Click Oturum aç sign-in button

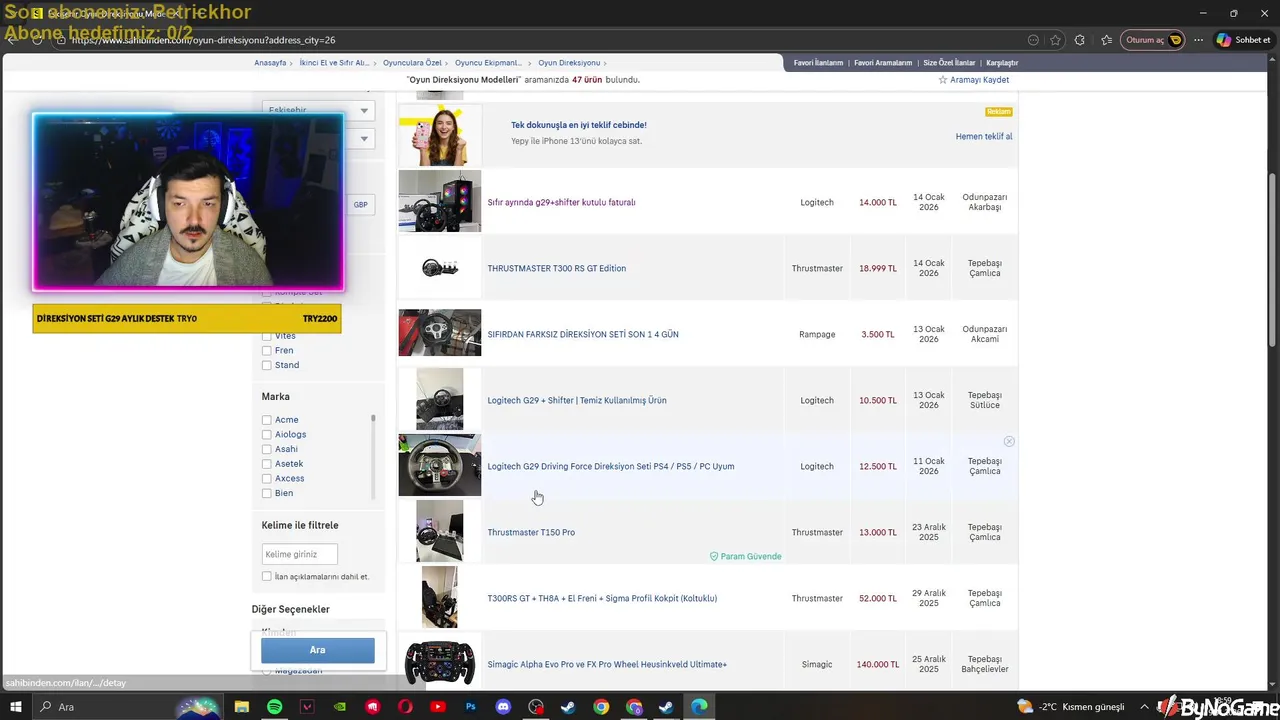1153,40
